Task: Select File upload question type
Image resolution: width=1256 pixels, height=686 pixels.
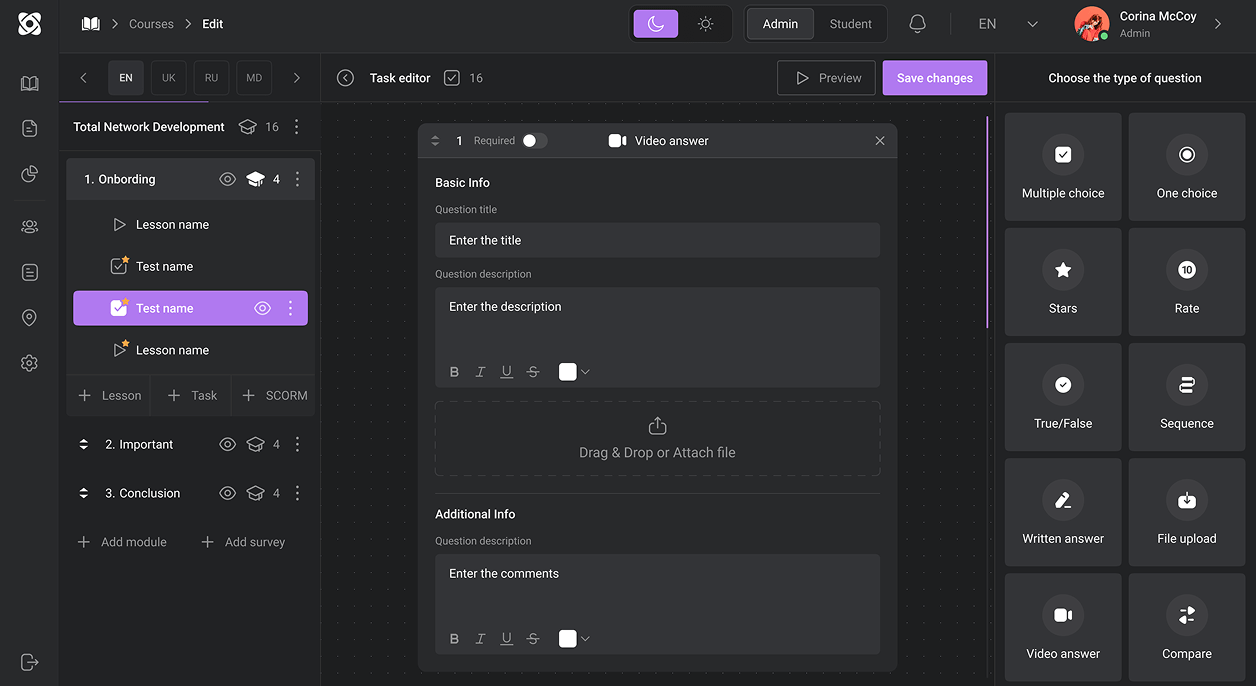Action: 1187,512
